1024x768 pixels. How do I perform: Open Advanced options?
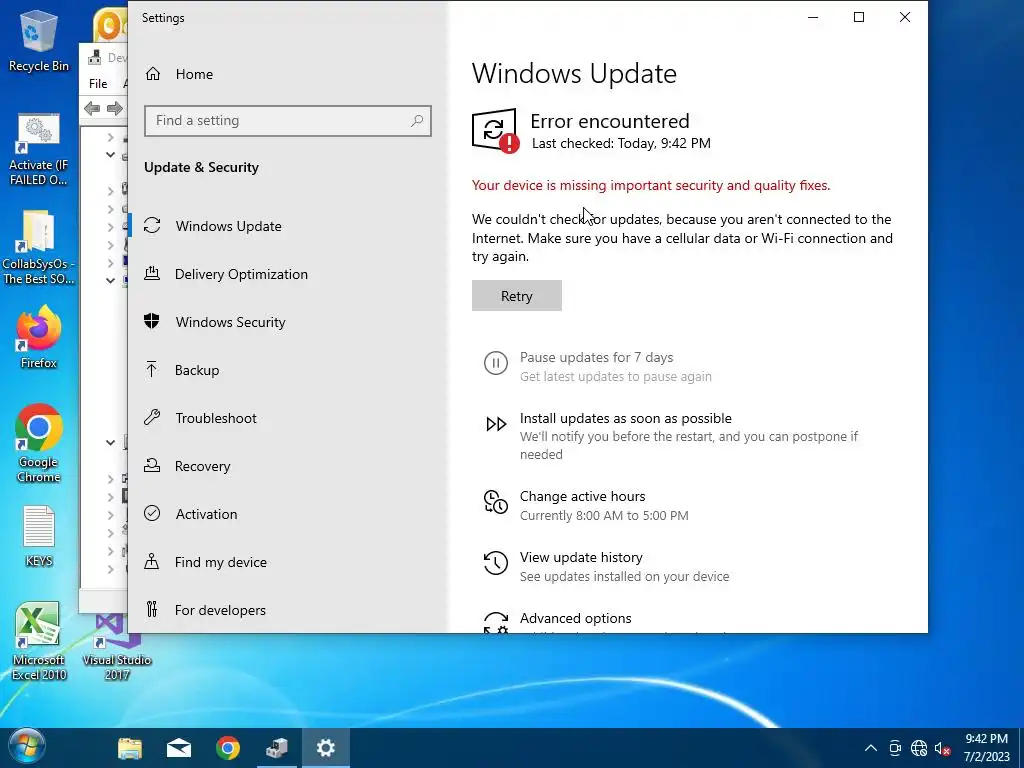coord(575,618)
